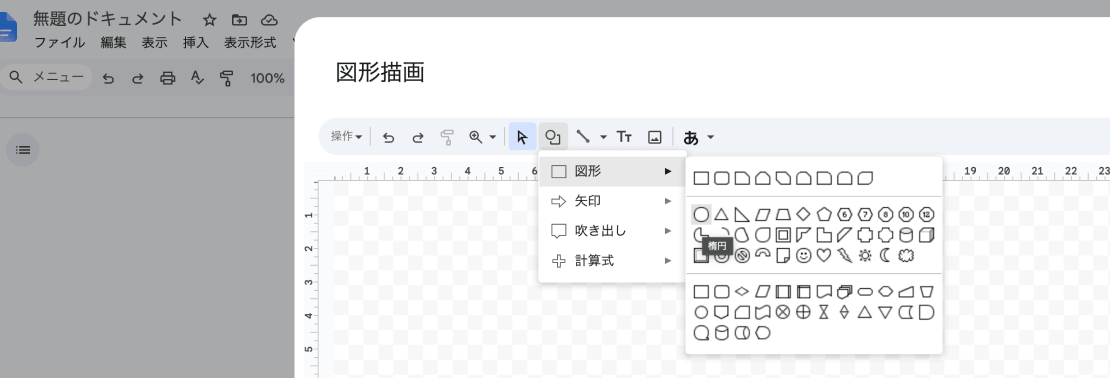Insert an image into the drawing
Screen dimensions: 1110x378
(656, 137)
